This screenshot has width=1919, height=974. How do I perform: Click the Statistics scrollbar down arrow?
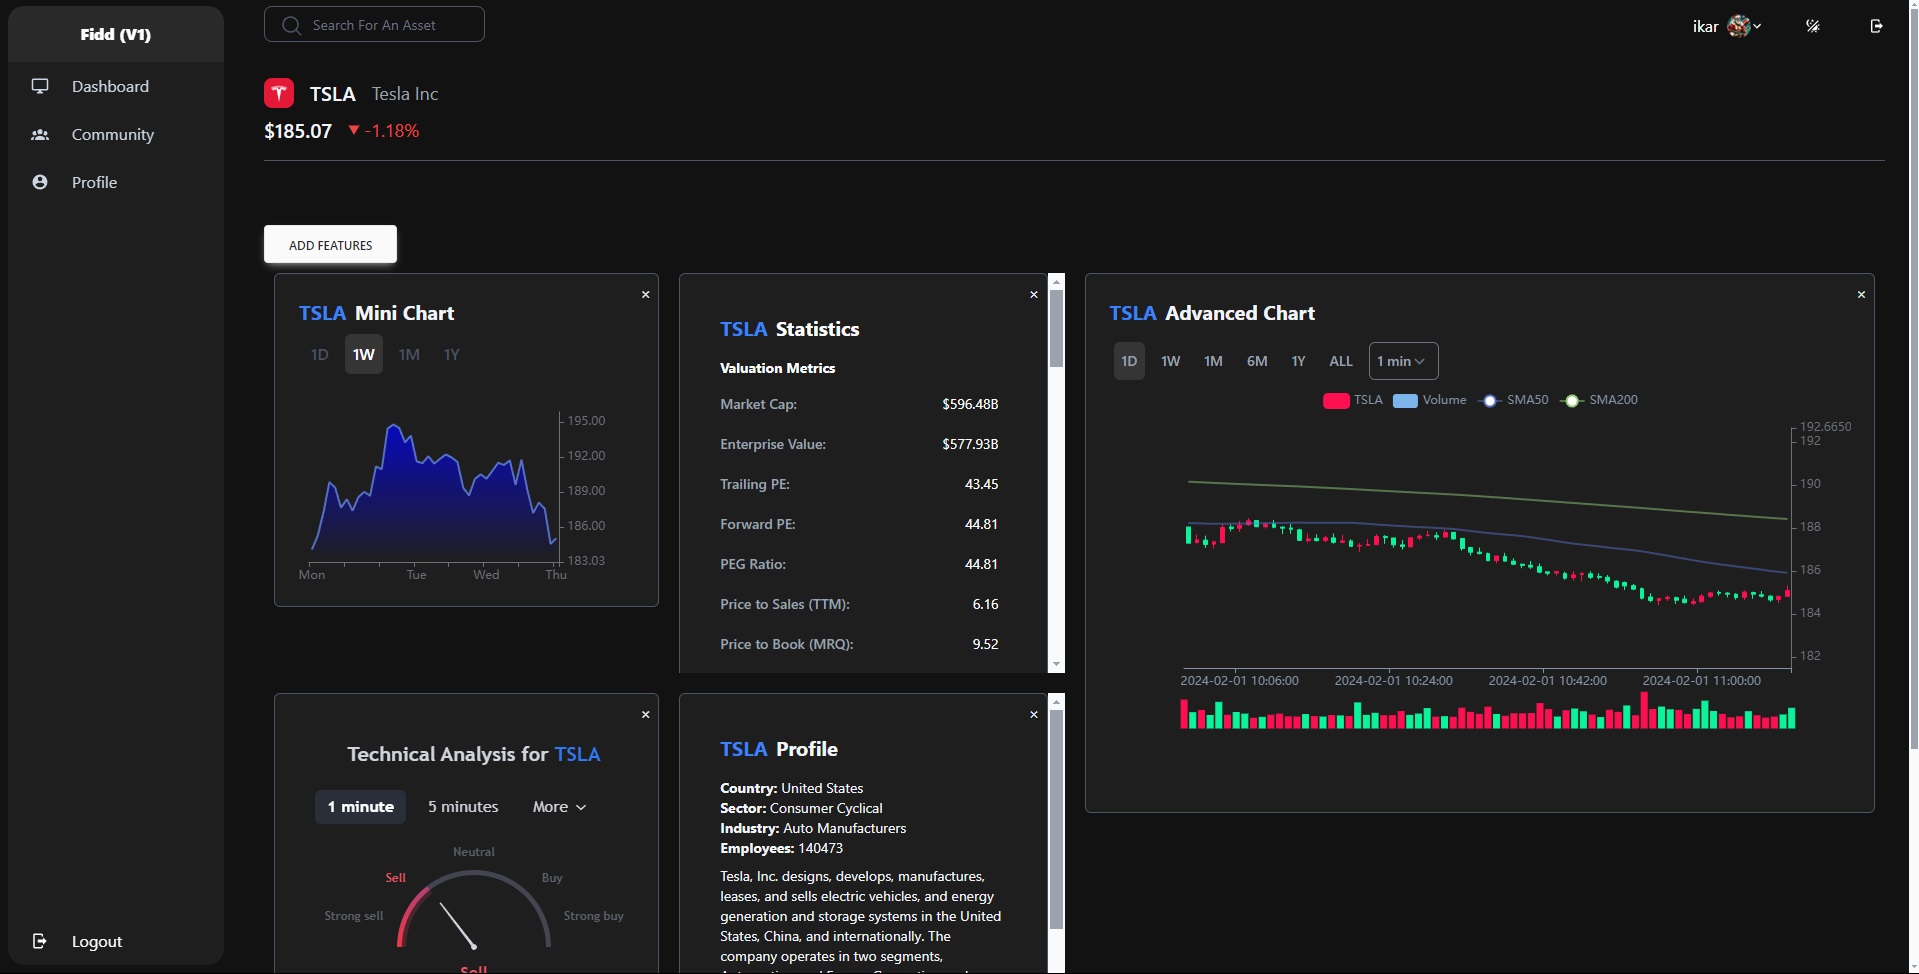coord(1056,664)
